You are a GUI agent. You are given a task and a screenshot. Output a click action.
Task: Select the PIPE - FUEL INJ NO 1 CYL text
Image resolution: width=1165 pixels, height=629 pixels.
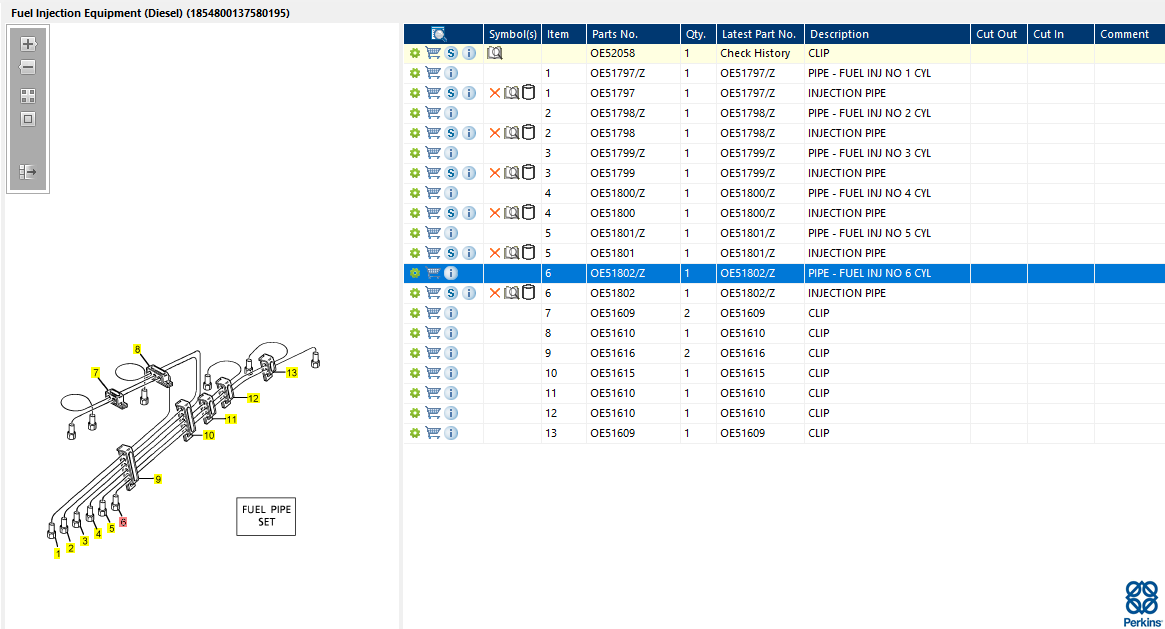click(869, 73)
